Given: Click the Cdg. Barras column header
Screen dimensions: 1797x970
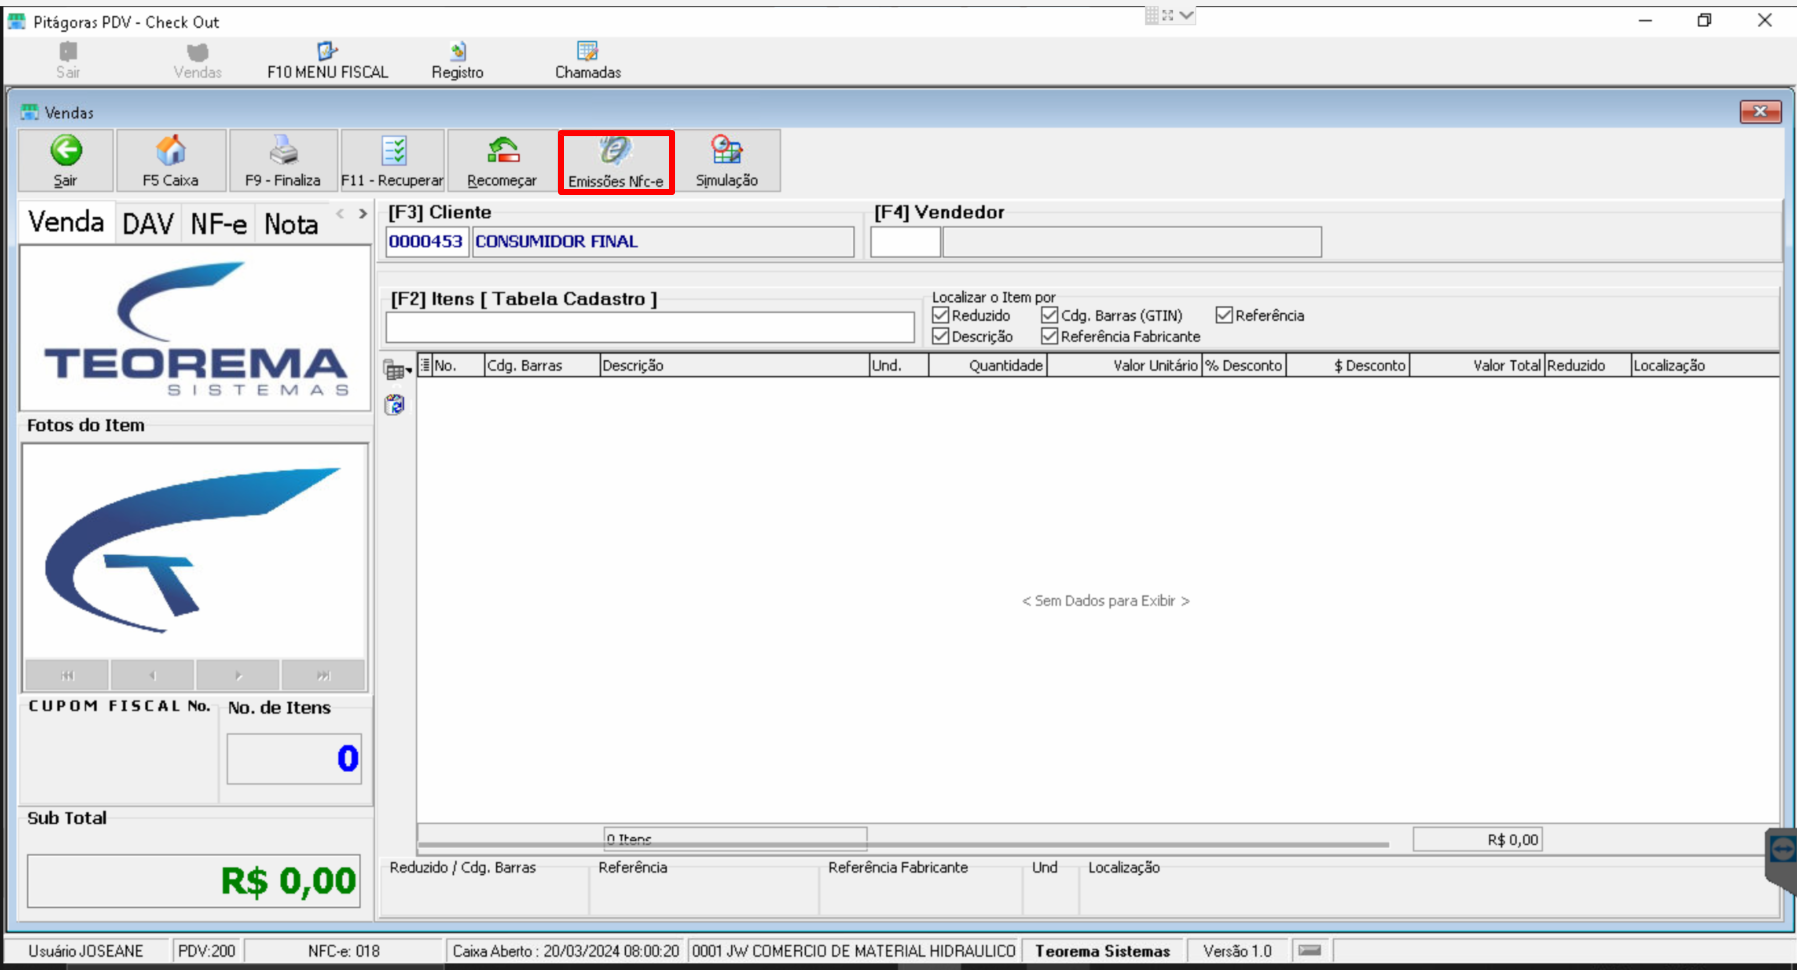Looking at the screenshot, I should pyautogui.click(x=542, y=365).
